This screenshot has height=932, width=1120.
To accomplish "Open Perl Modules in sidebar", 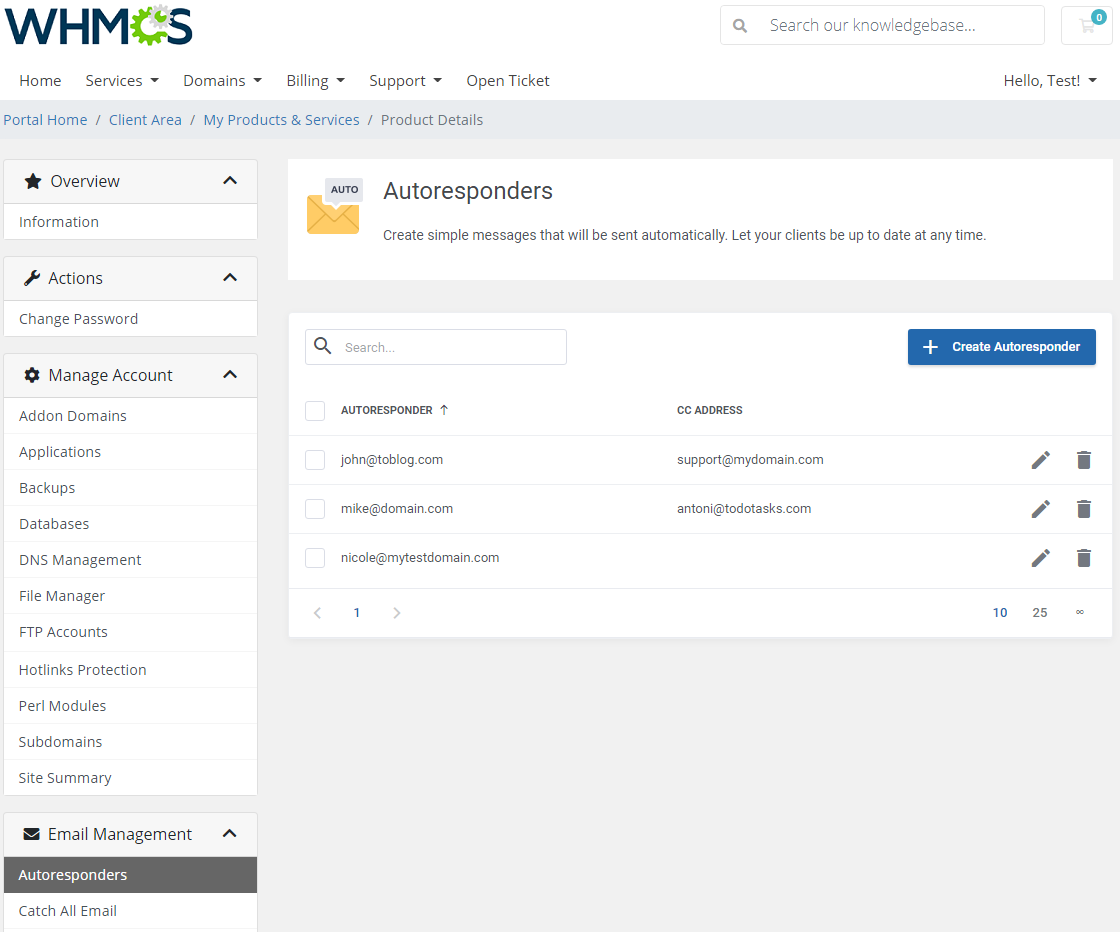I will 131,706.
